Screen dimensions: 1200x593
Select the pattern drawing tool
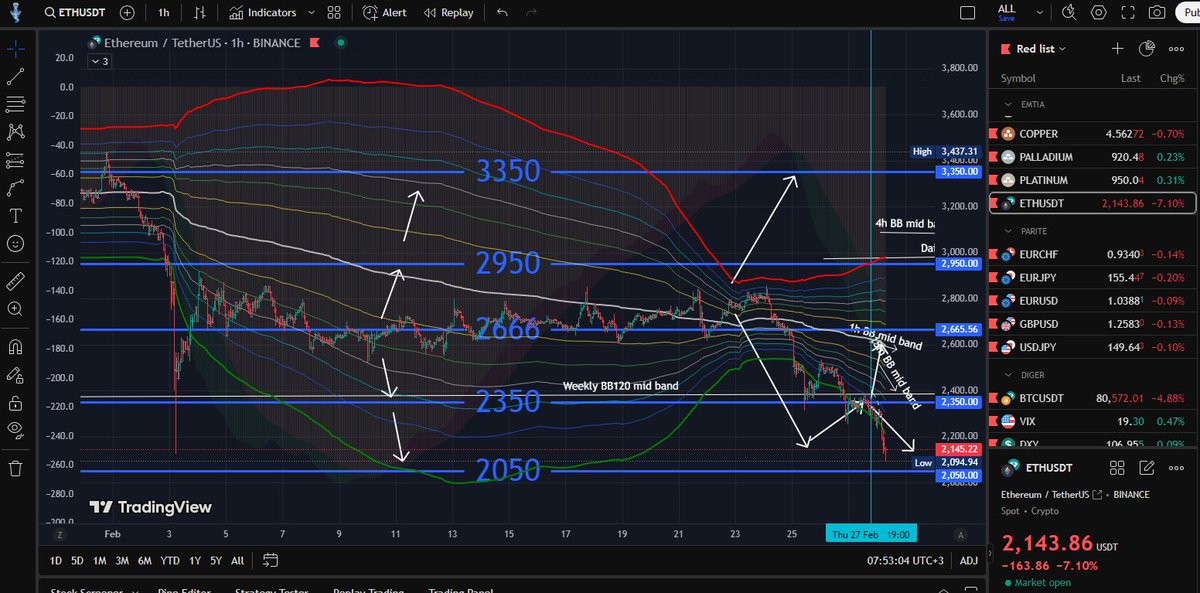(x=15, y=132)
